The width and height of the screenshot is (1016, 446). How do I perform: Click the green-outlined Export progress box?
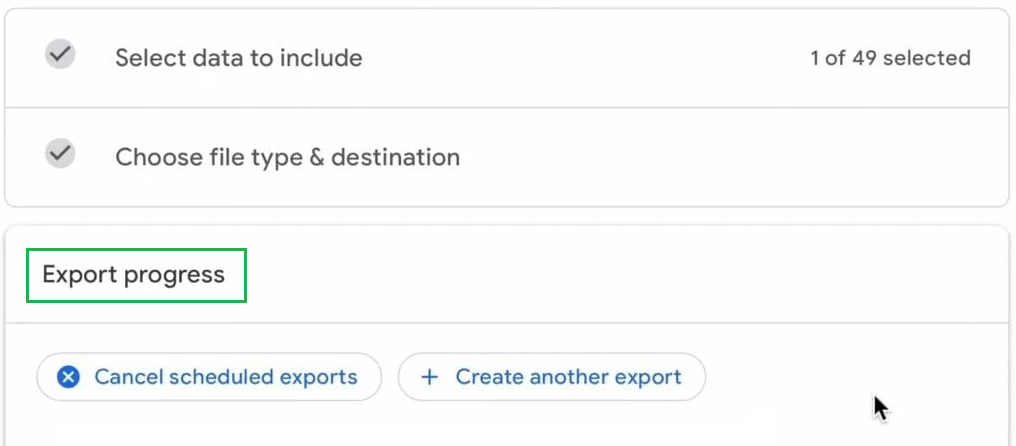point(137,276)
